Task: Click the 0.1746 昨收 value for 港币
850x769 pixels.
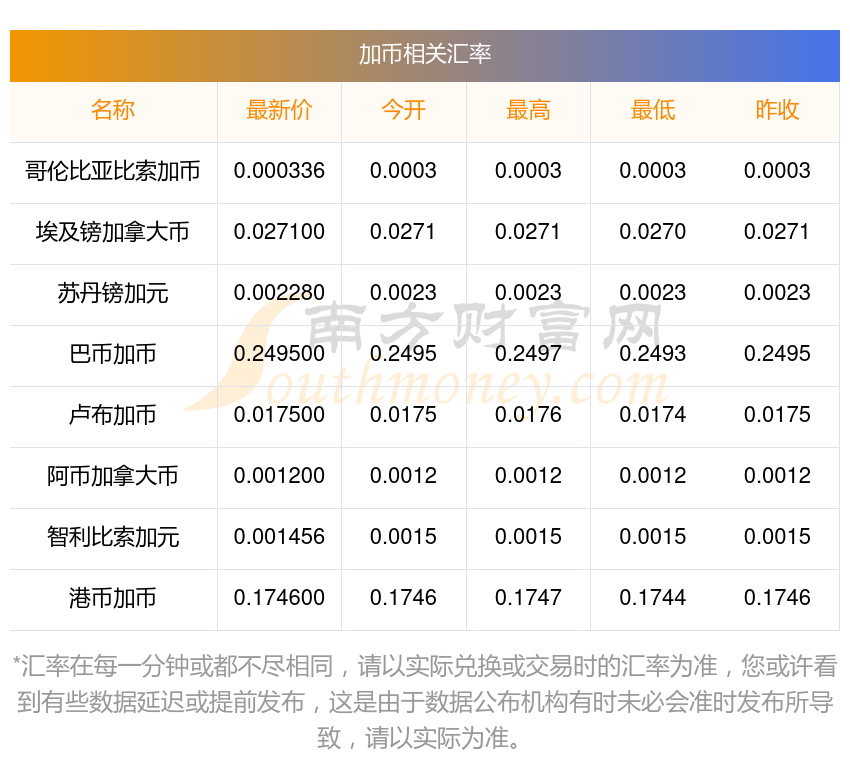Action: pos(777,598)
